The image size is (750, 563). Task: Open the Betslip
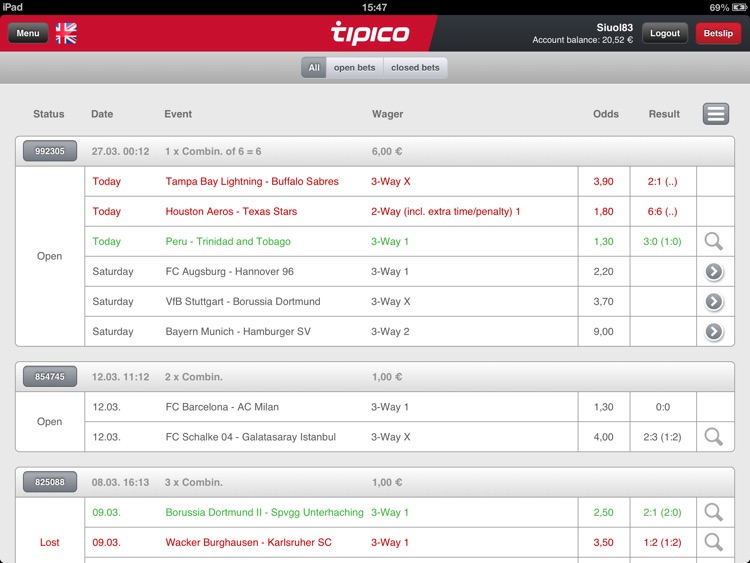click(x=718, y=33)
